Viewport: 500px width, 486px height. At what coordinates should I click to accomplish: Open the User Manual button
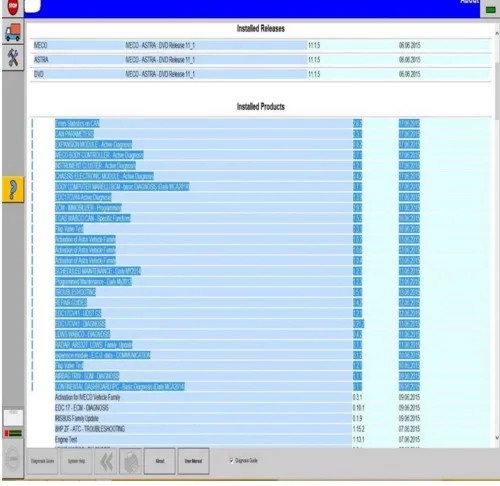click(193, 461)
